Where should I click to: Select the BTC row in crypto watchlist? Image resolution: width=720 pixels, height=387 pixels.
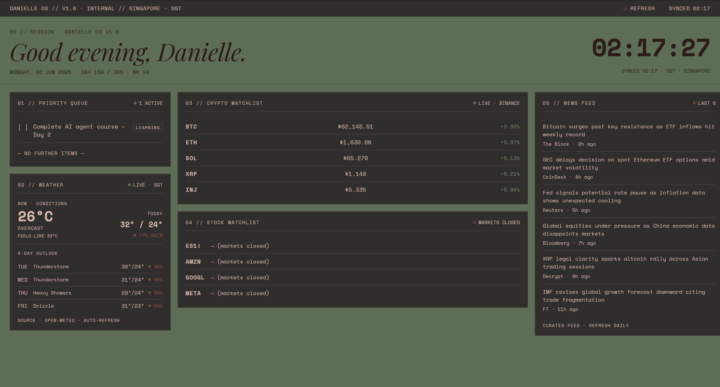(x=353, y=127)
